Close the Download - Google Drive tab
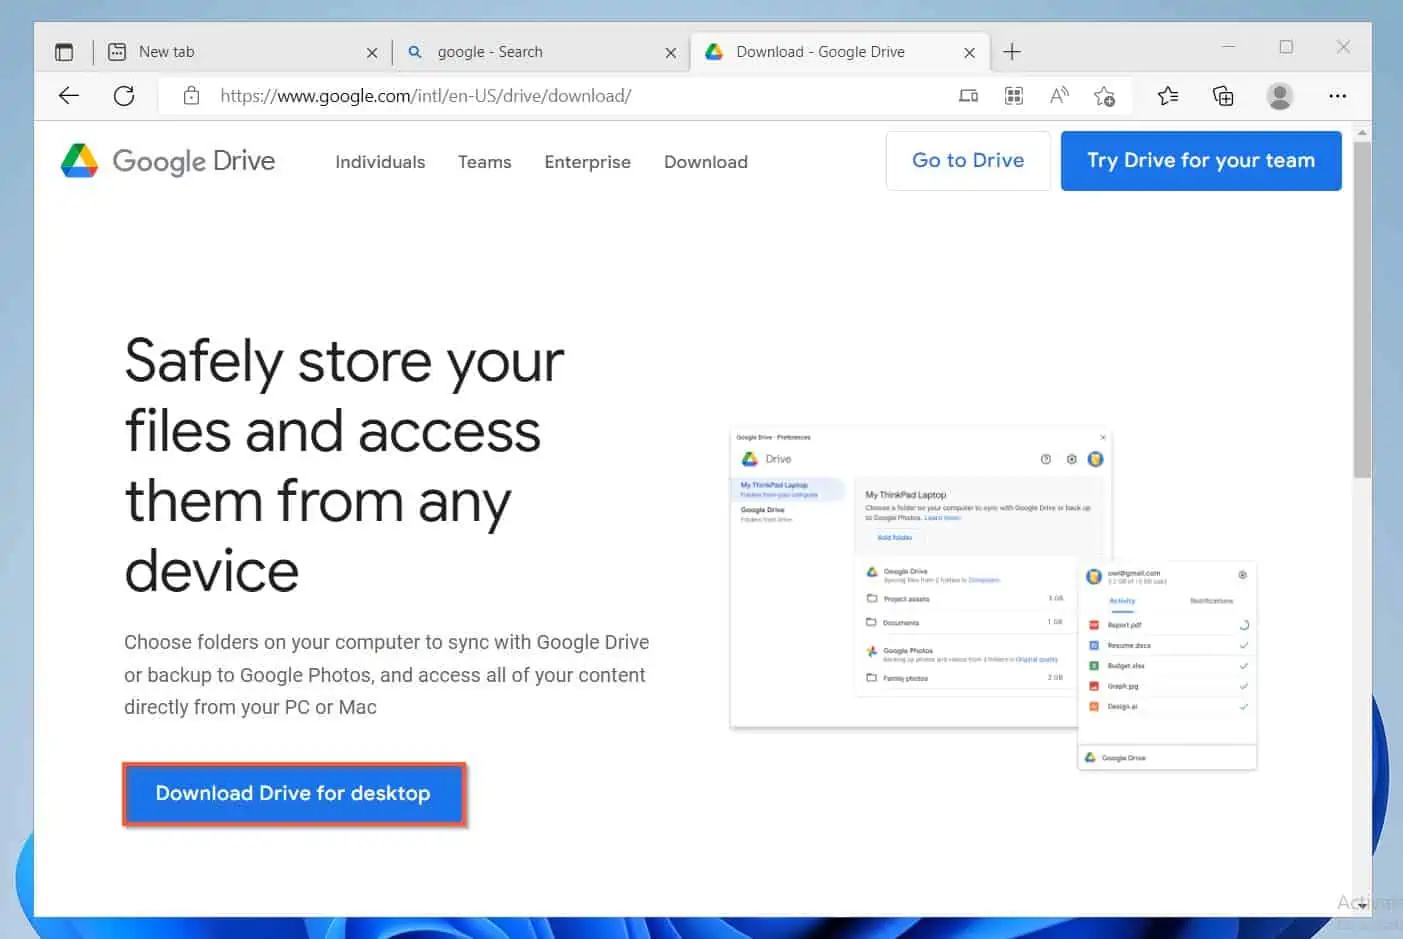The height and width of the screenshot is (939, 1403). [x=969, y=53]
